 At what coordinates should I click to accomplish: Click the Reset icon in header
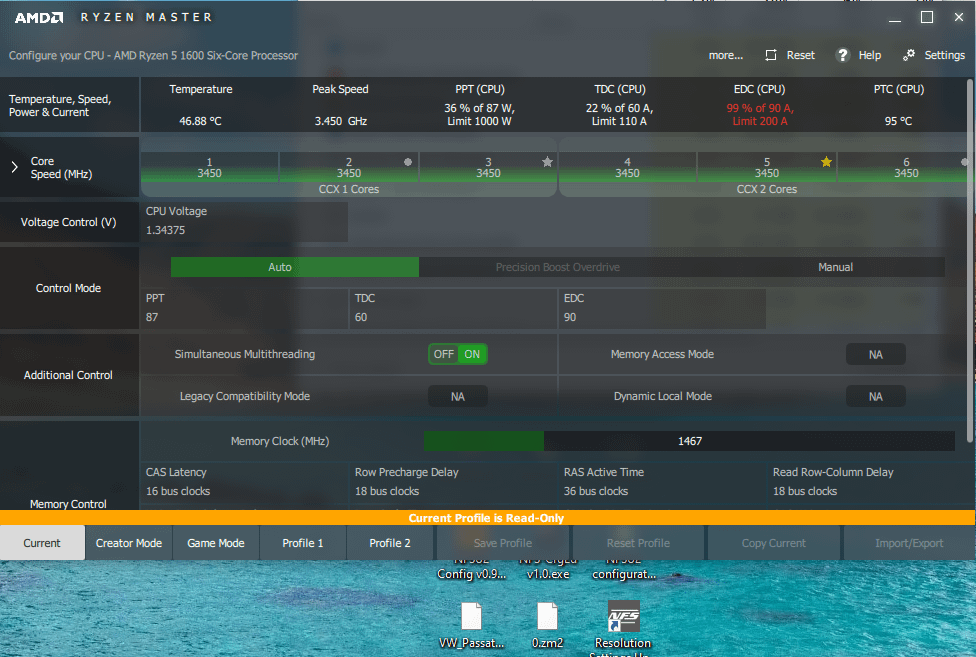pos(771,55)
